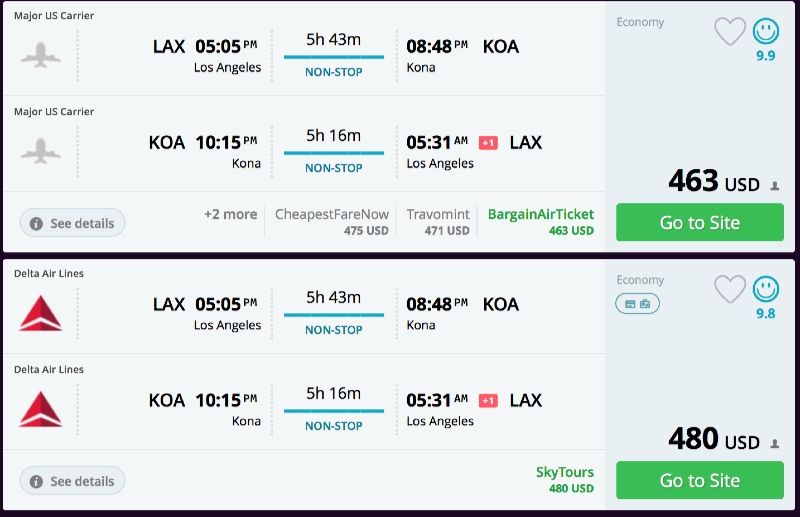This screenshot has height=517, width=800.
Task: Click the Major US Carrier plane icon outbound
Action: coord(41,55)
